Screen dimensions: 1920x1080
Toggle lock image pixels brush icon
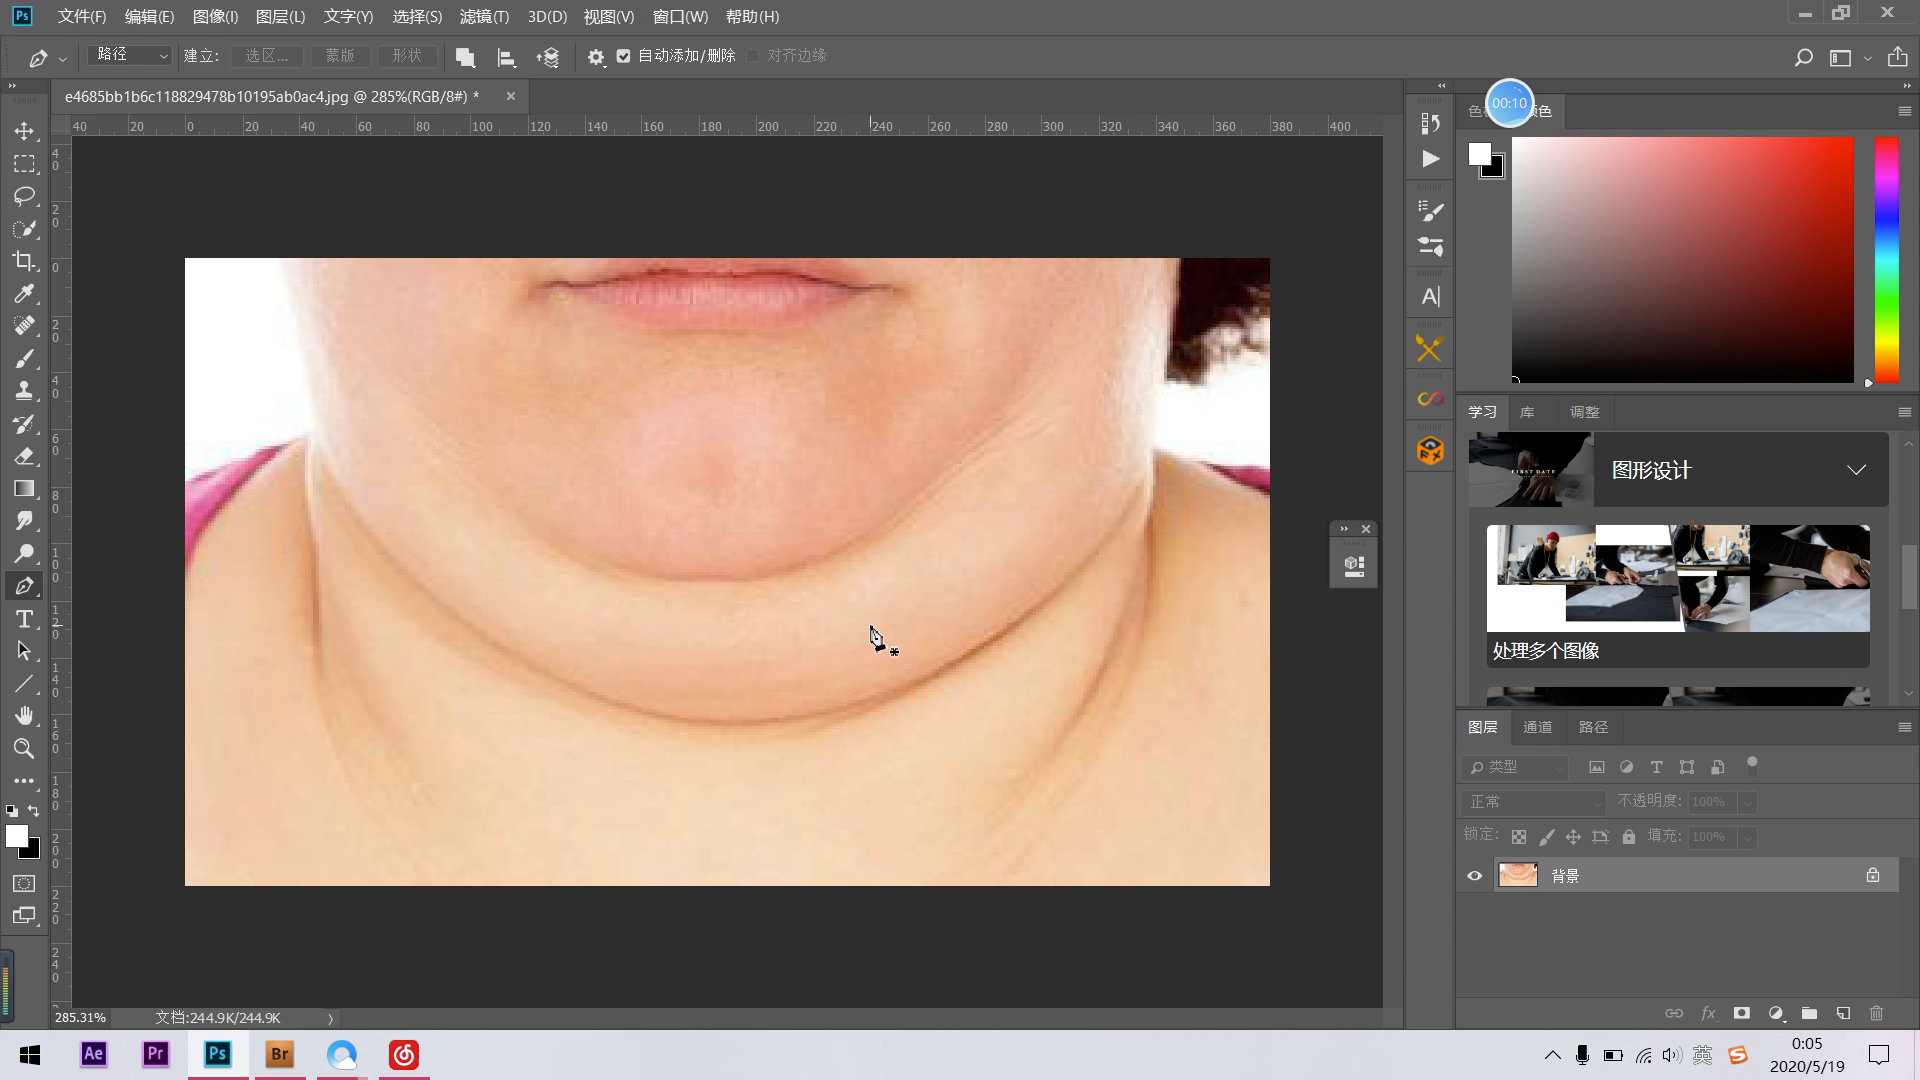click(x=1546, y=837)
